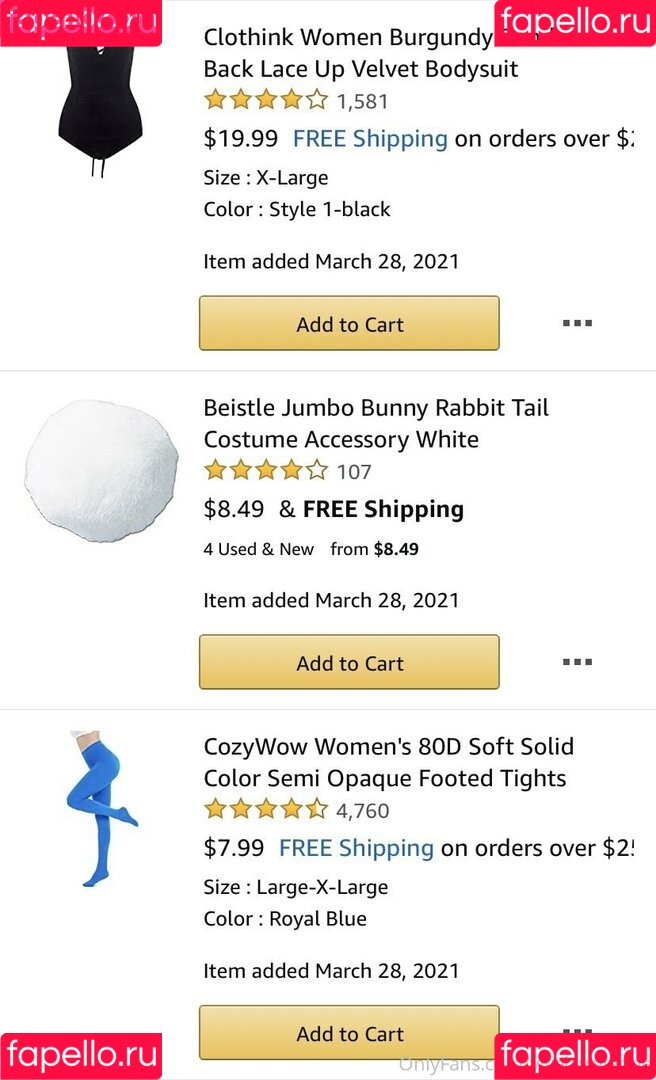
Task: View the 107 reviews for the bunny tail
Action: (354, 472)
